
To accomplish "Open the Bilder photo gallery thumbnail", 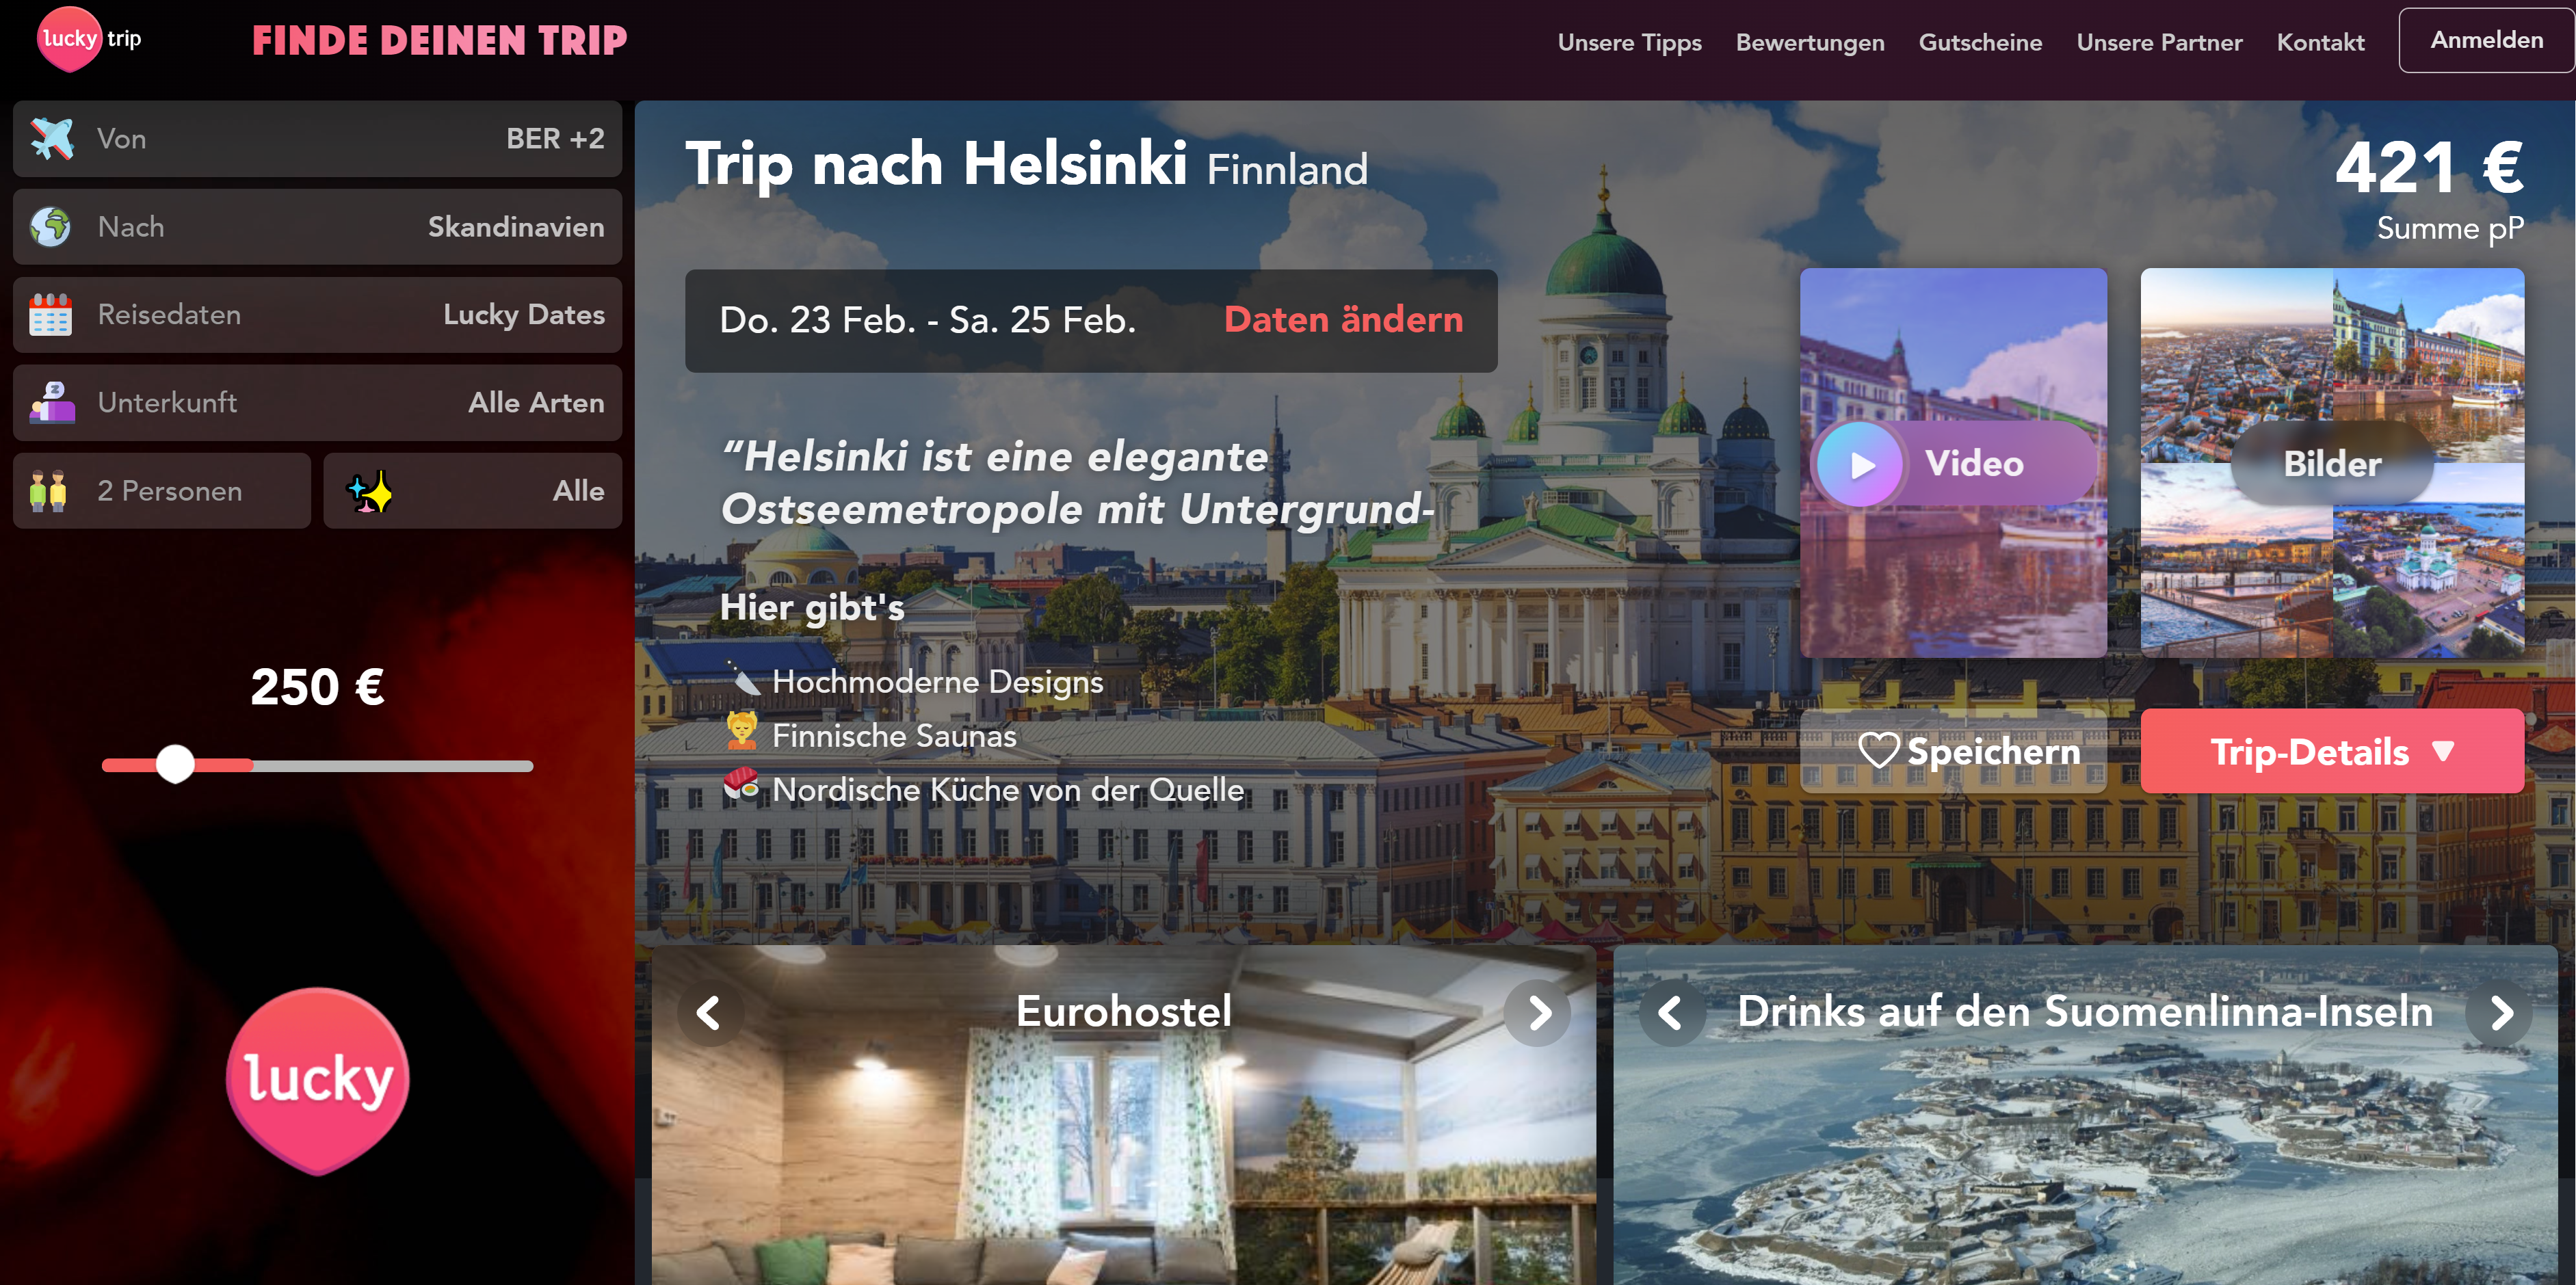I will tap(2331, 463).
